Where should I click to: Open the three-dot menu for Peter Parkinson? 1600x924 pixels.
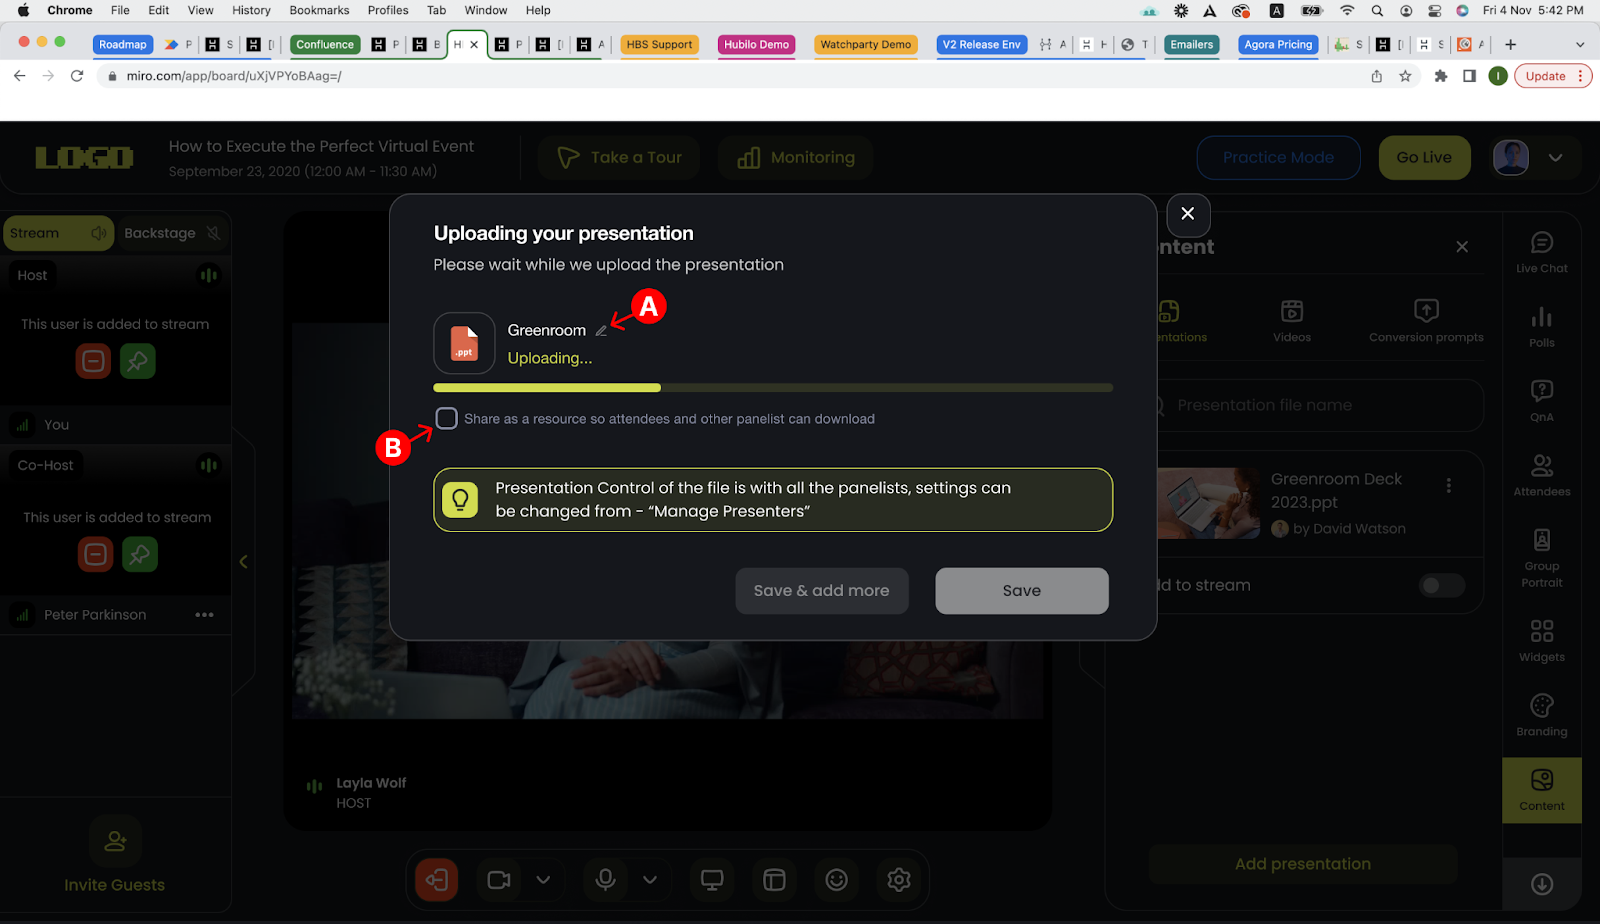[205, 615]
